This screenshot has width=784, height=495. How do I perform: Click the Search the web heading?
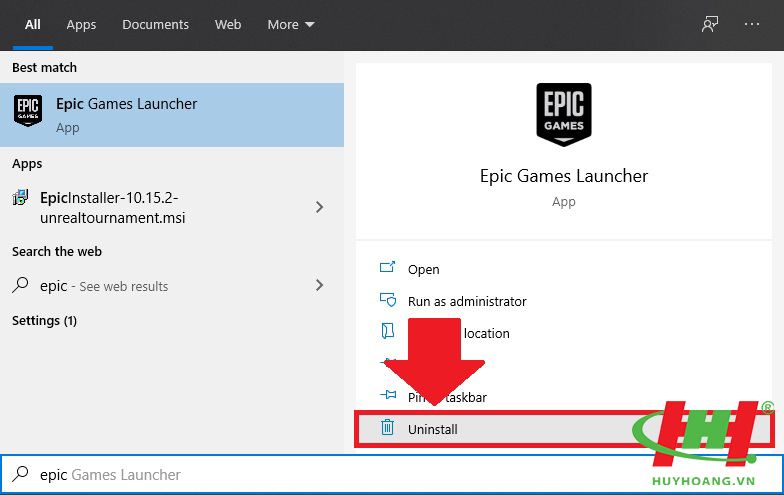(57, 252)
